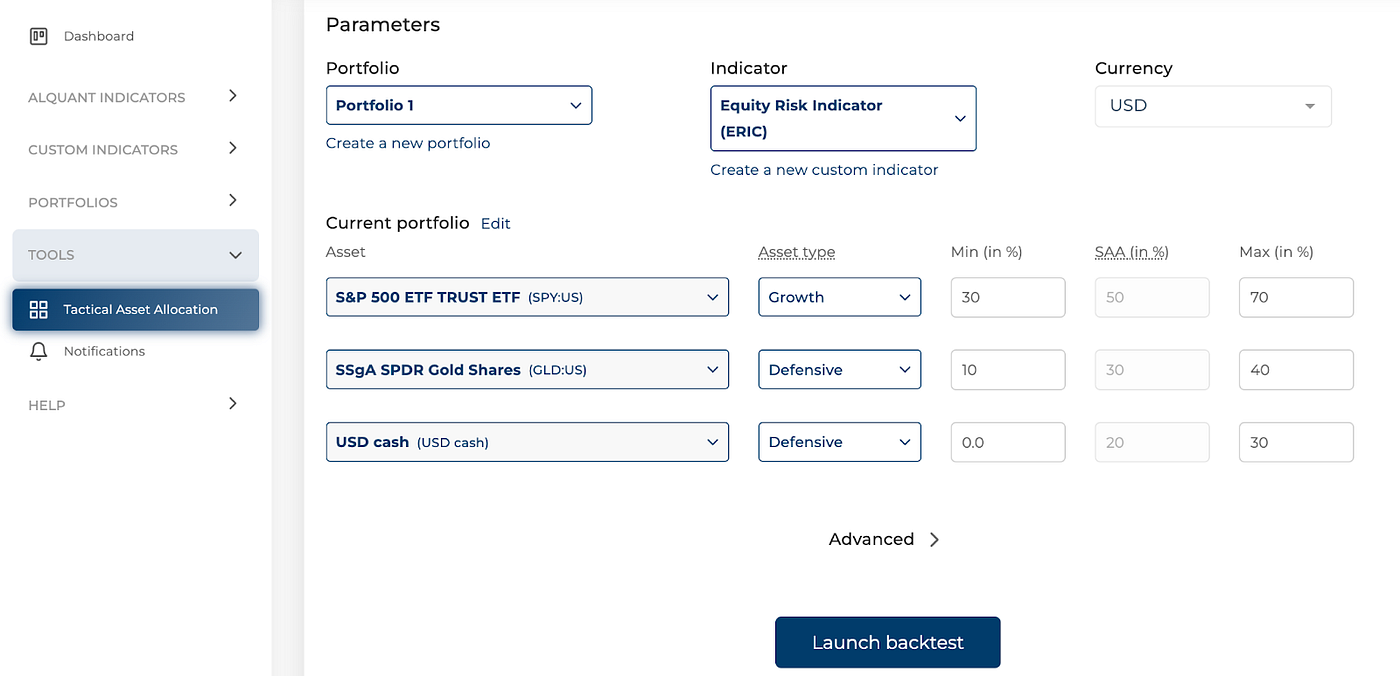Change the Growth asset type dropdown
1400x676 pixels.
pyautogui.click(x=839, y=297)
